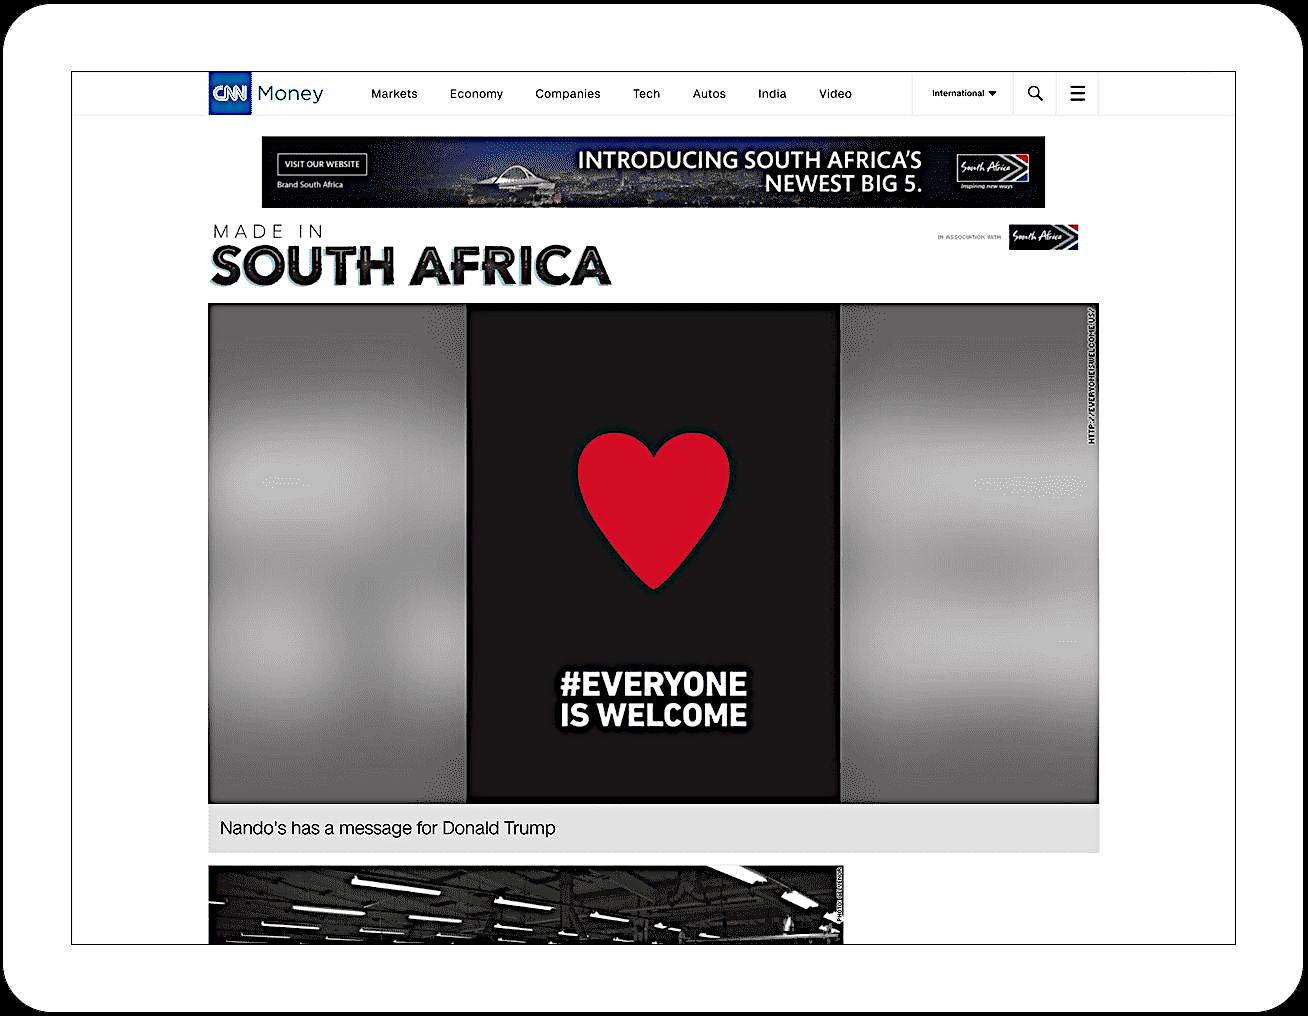Open the search magnifier icon
Viewport: 1308px width, 1016px height.
coord(1035,93)
